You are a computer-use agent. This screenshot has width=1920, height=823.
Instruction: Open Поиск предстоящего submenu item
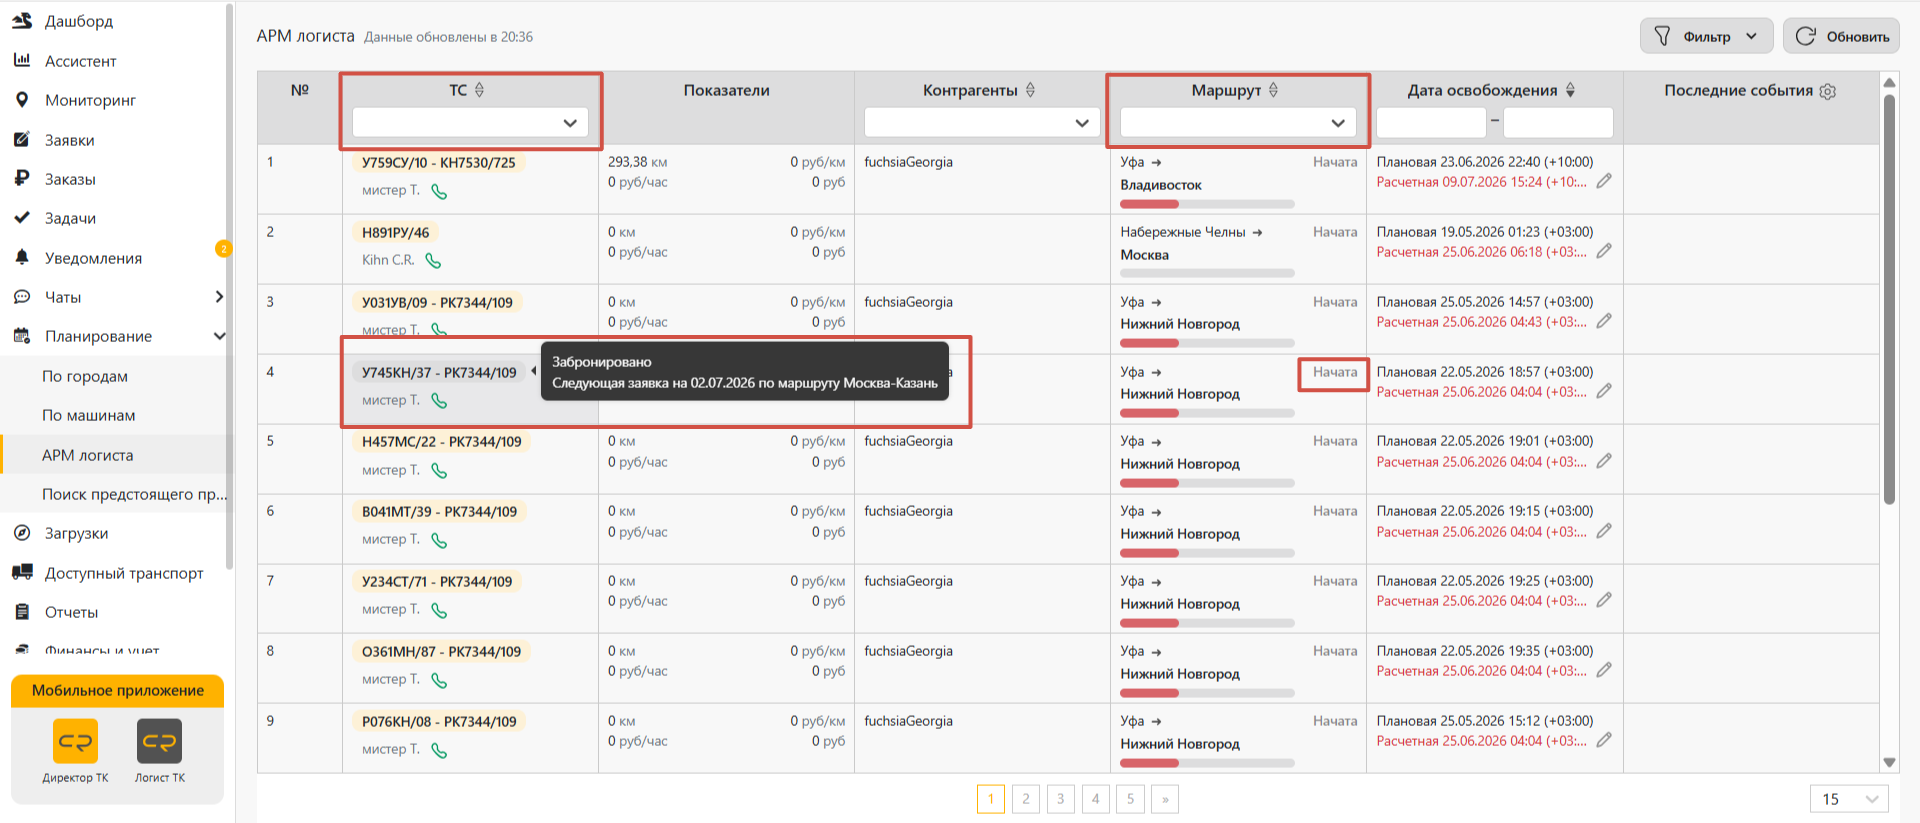pyautogui.click(x=135, y=494)
